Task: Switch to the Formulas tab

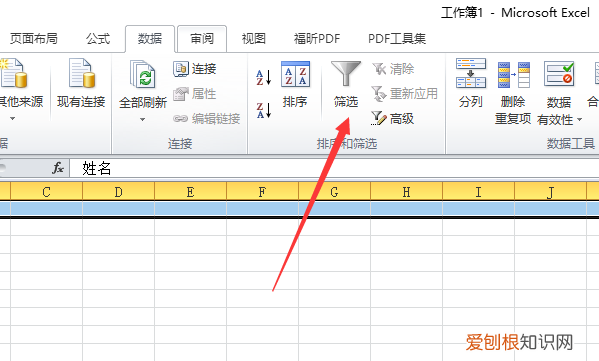Action: coord(98,39)
